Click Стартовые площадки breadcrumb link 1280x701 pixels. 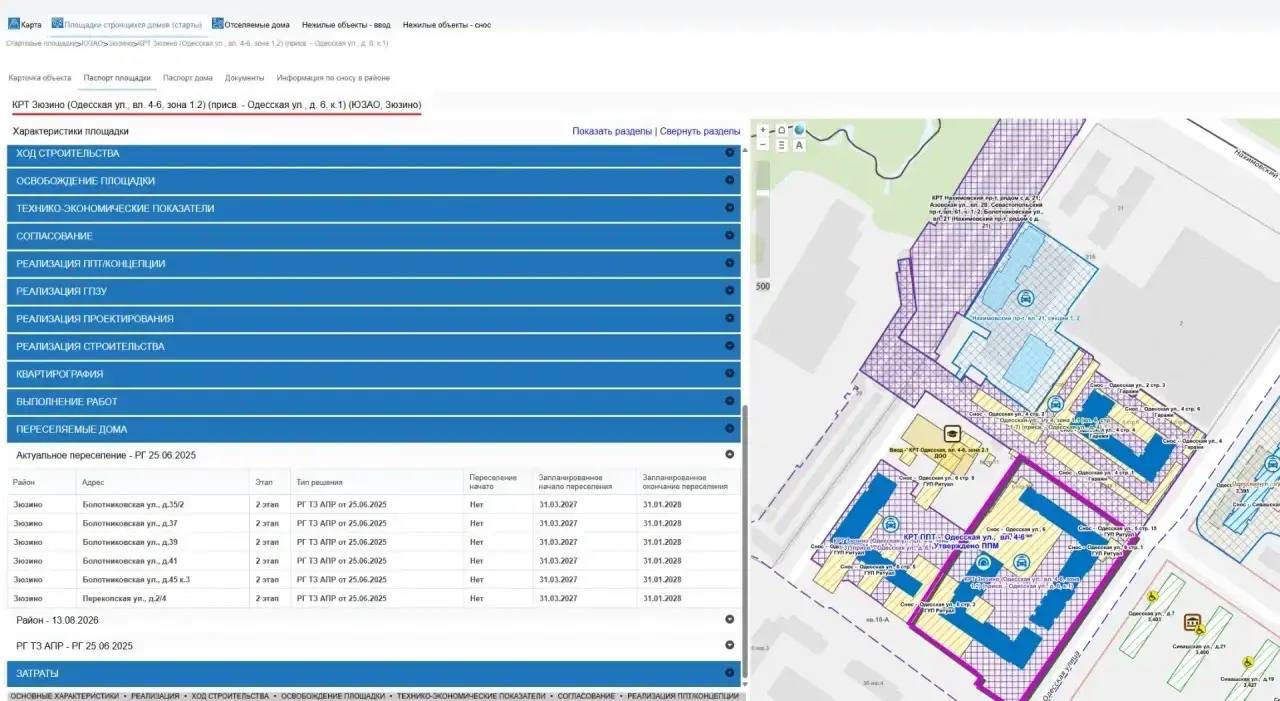coord(43,44)
